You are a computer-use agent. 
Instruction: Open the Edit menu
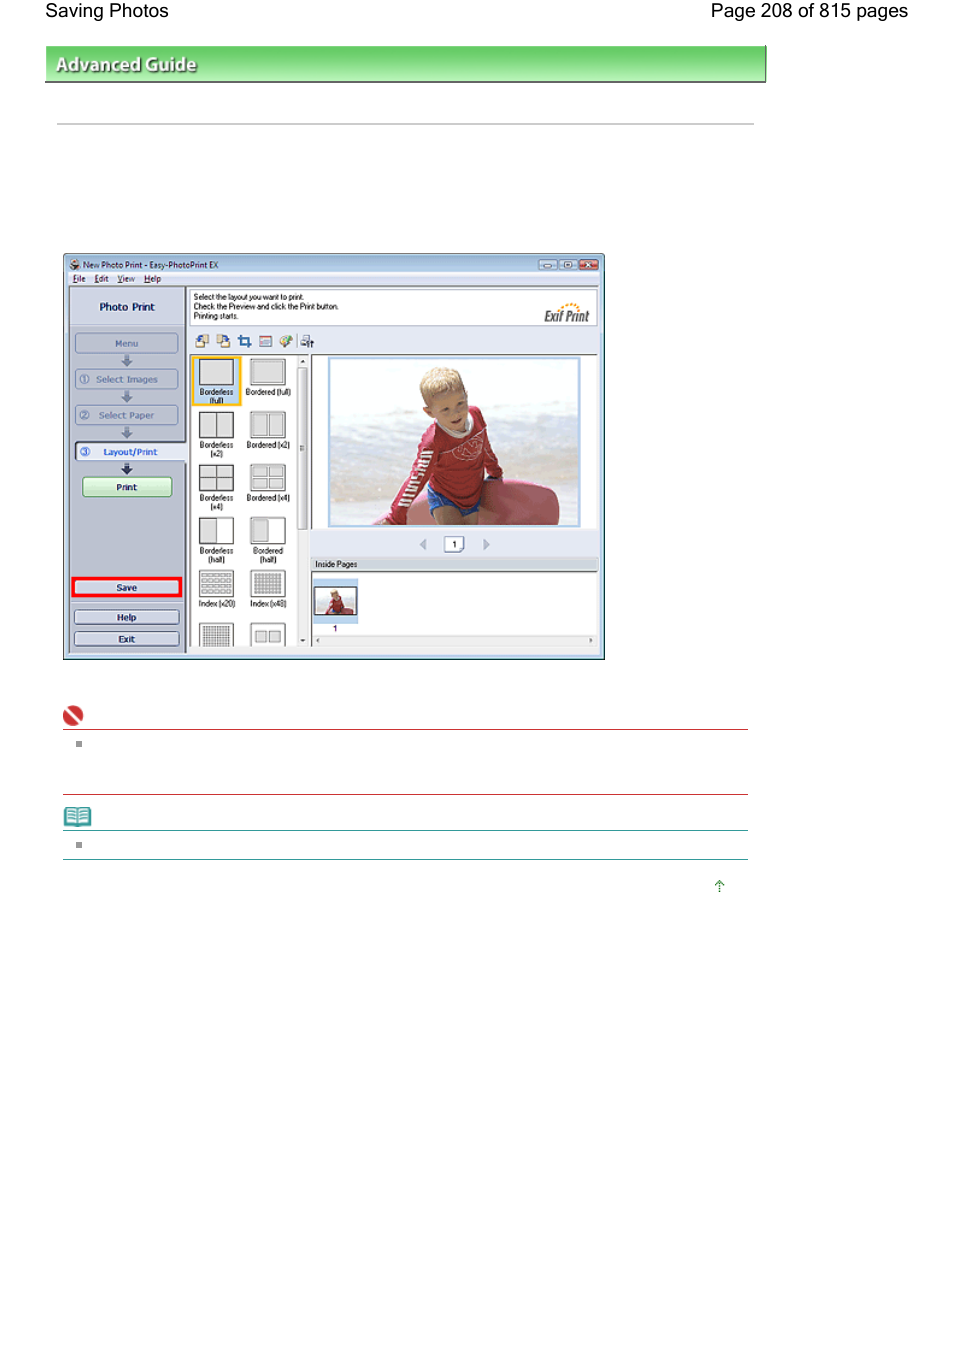(101, 279)
